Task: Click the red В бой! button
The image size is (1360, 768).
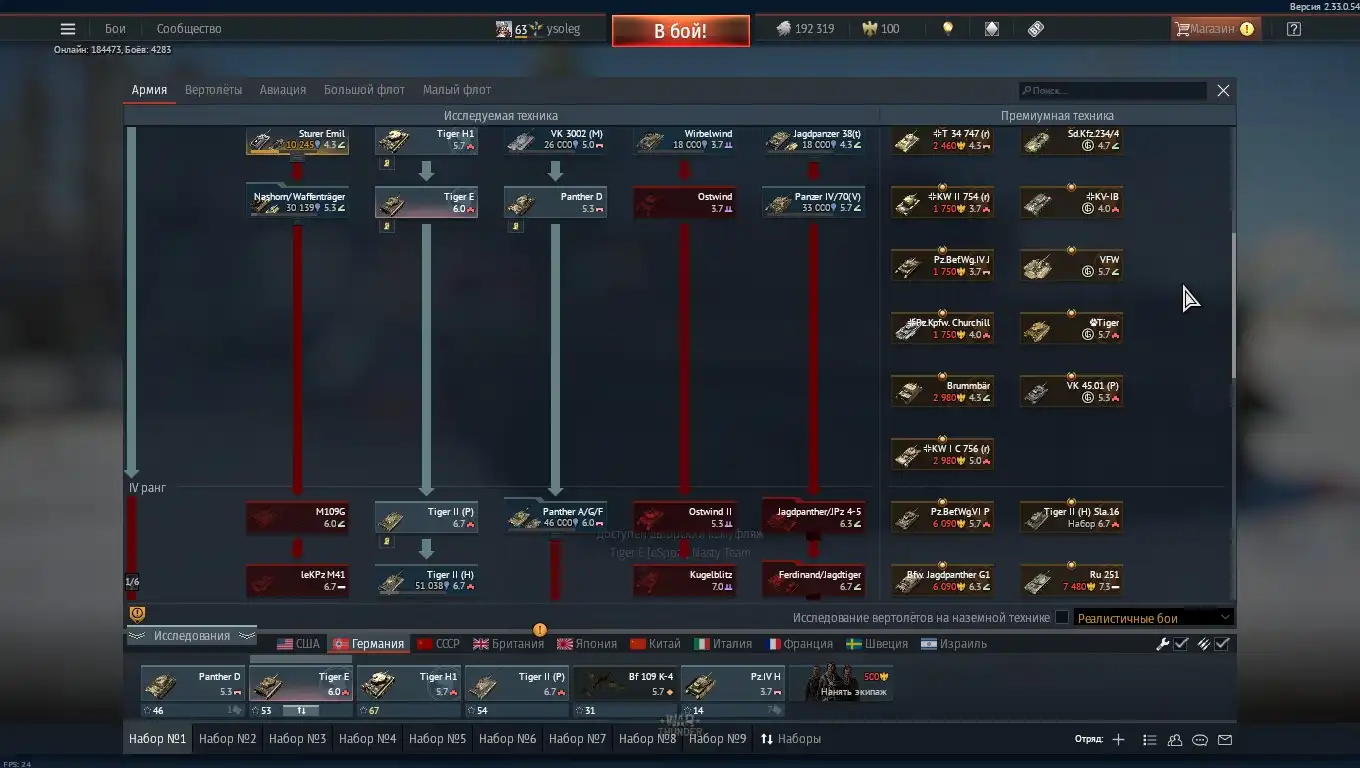Action: 681,31
